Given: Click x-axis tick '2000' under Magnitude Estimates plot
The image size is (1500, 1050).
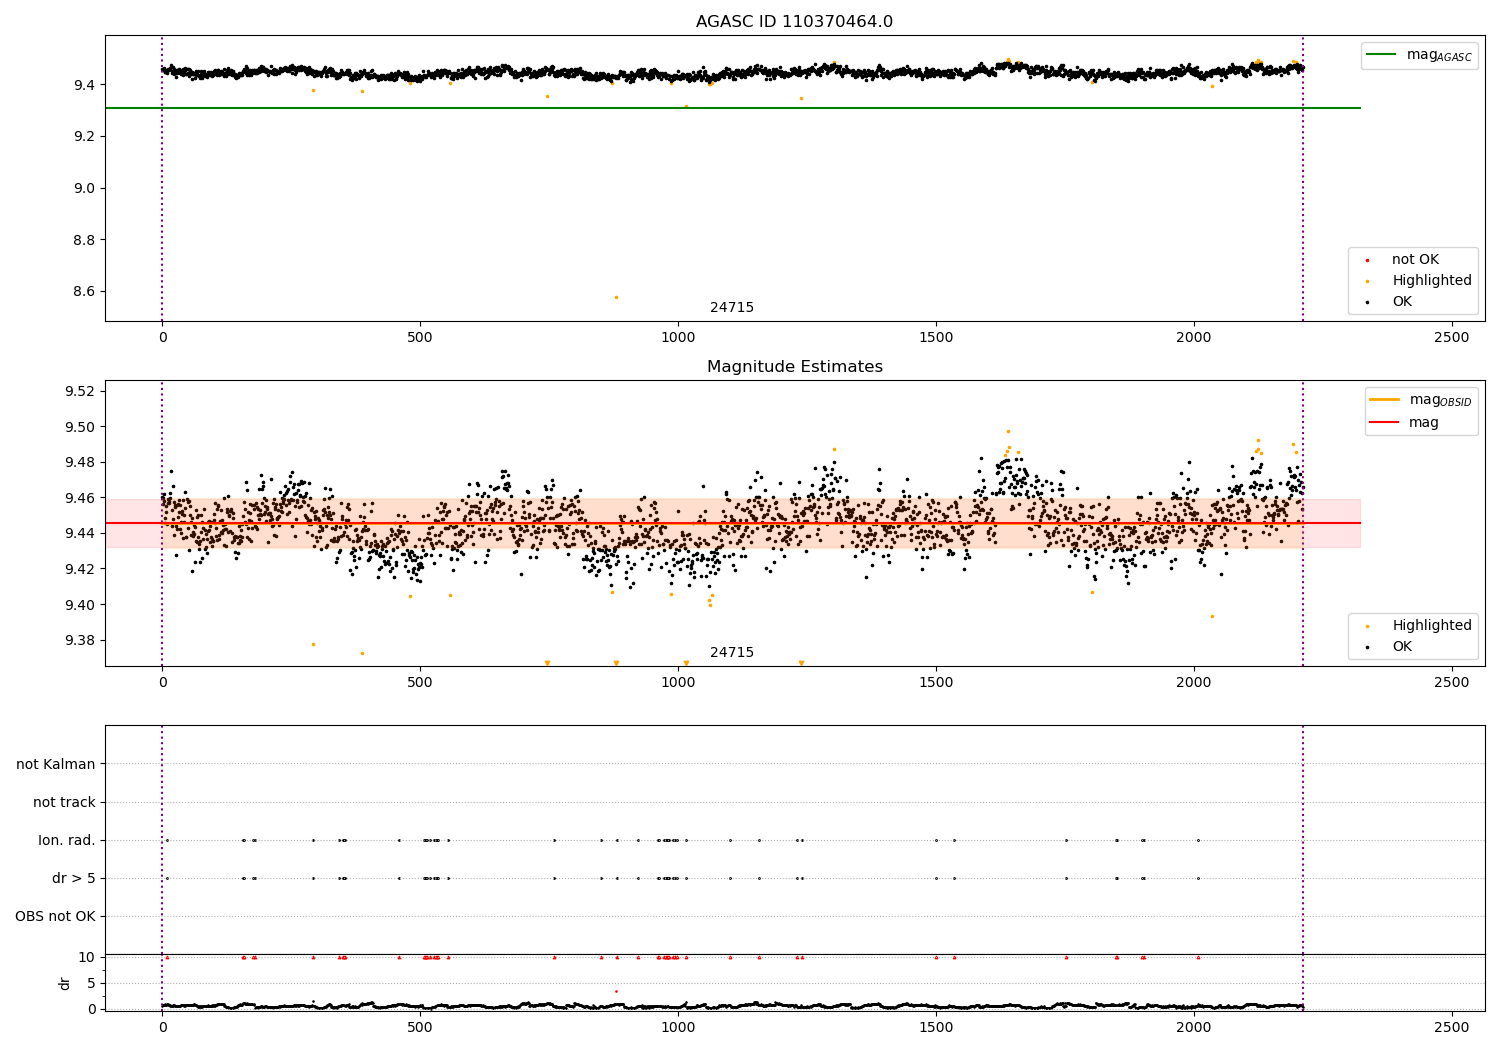Looking at the screenshot, I should click(1194, 683).
